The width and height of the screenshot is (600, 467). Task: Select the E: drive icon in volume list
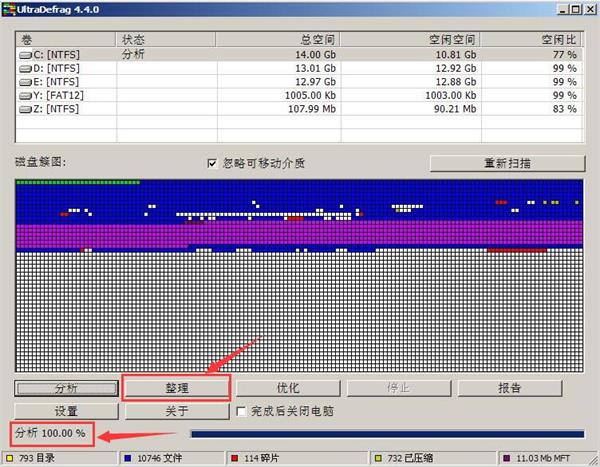coord(25,82)
